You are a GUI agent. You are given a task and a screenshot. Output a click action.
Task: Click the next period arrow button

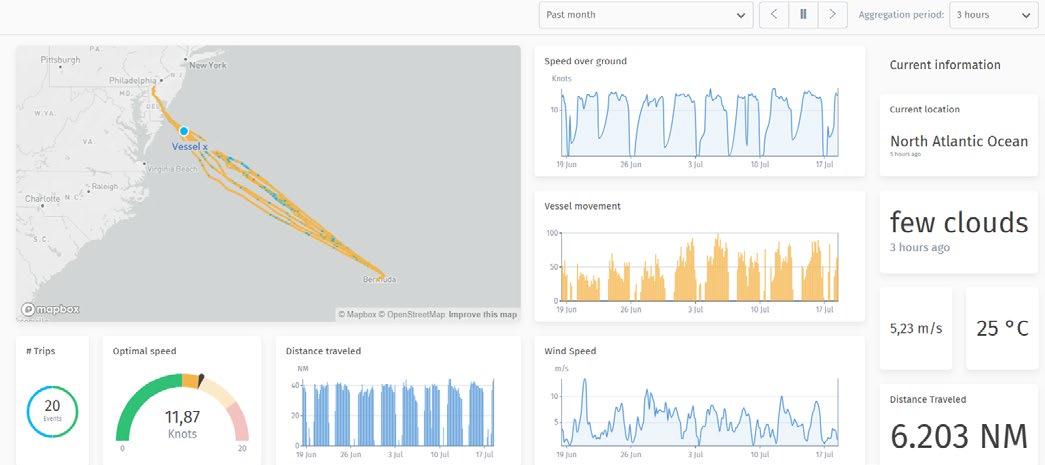pyautogui.click(x=832, y=15)
